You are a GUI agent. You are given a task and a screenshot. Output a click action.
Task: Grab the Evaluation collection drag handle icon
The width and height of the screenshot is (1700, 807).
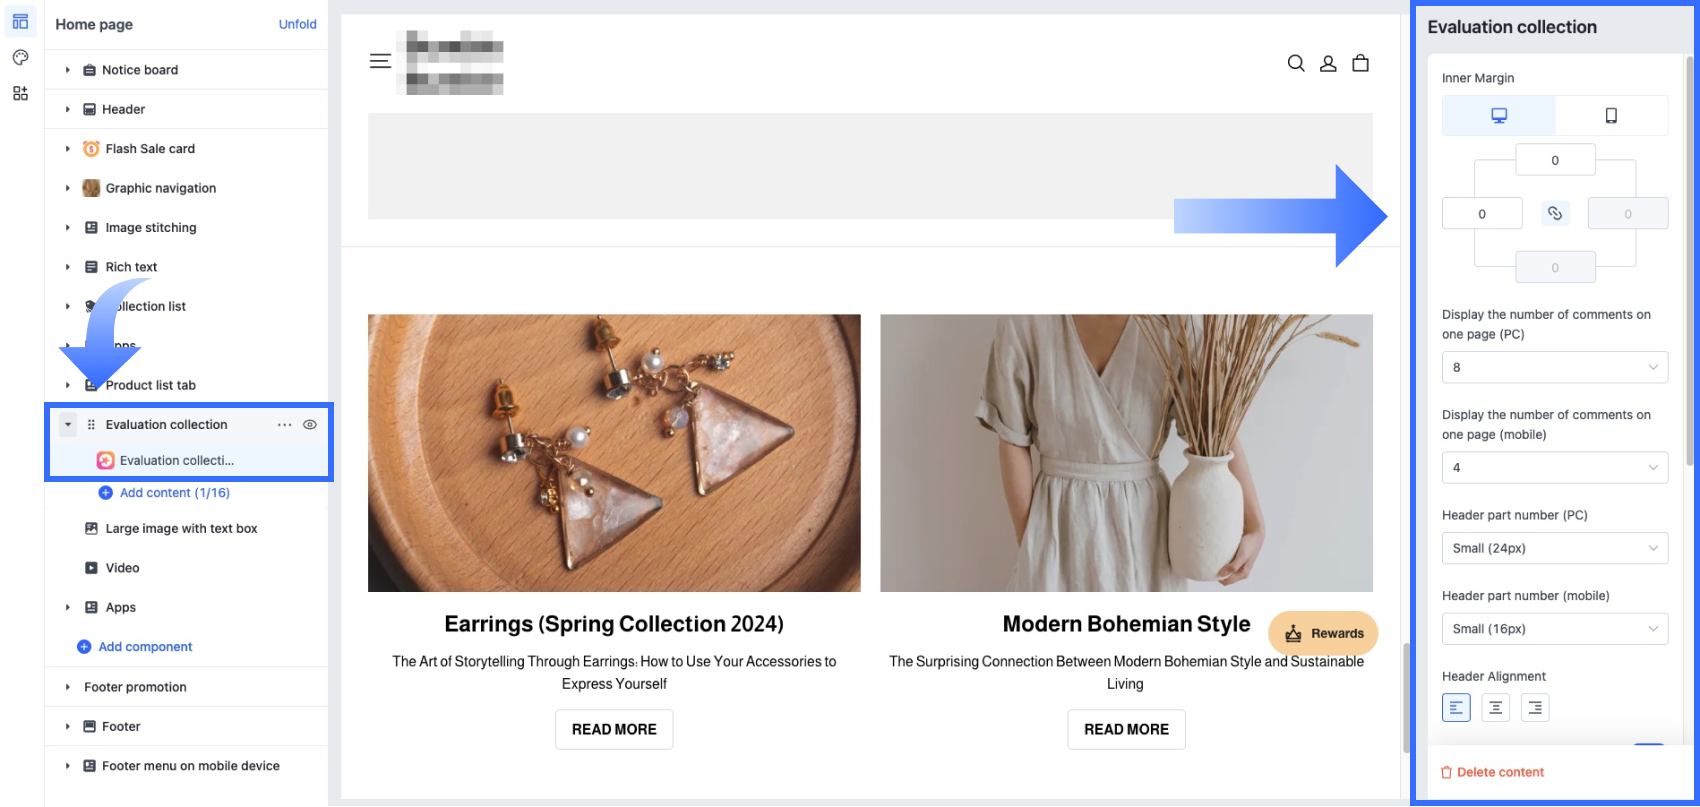(x=91, y=425)
